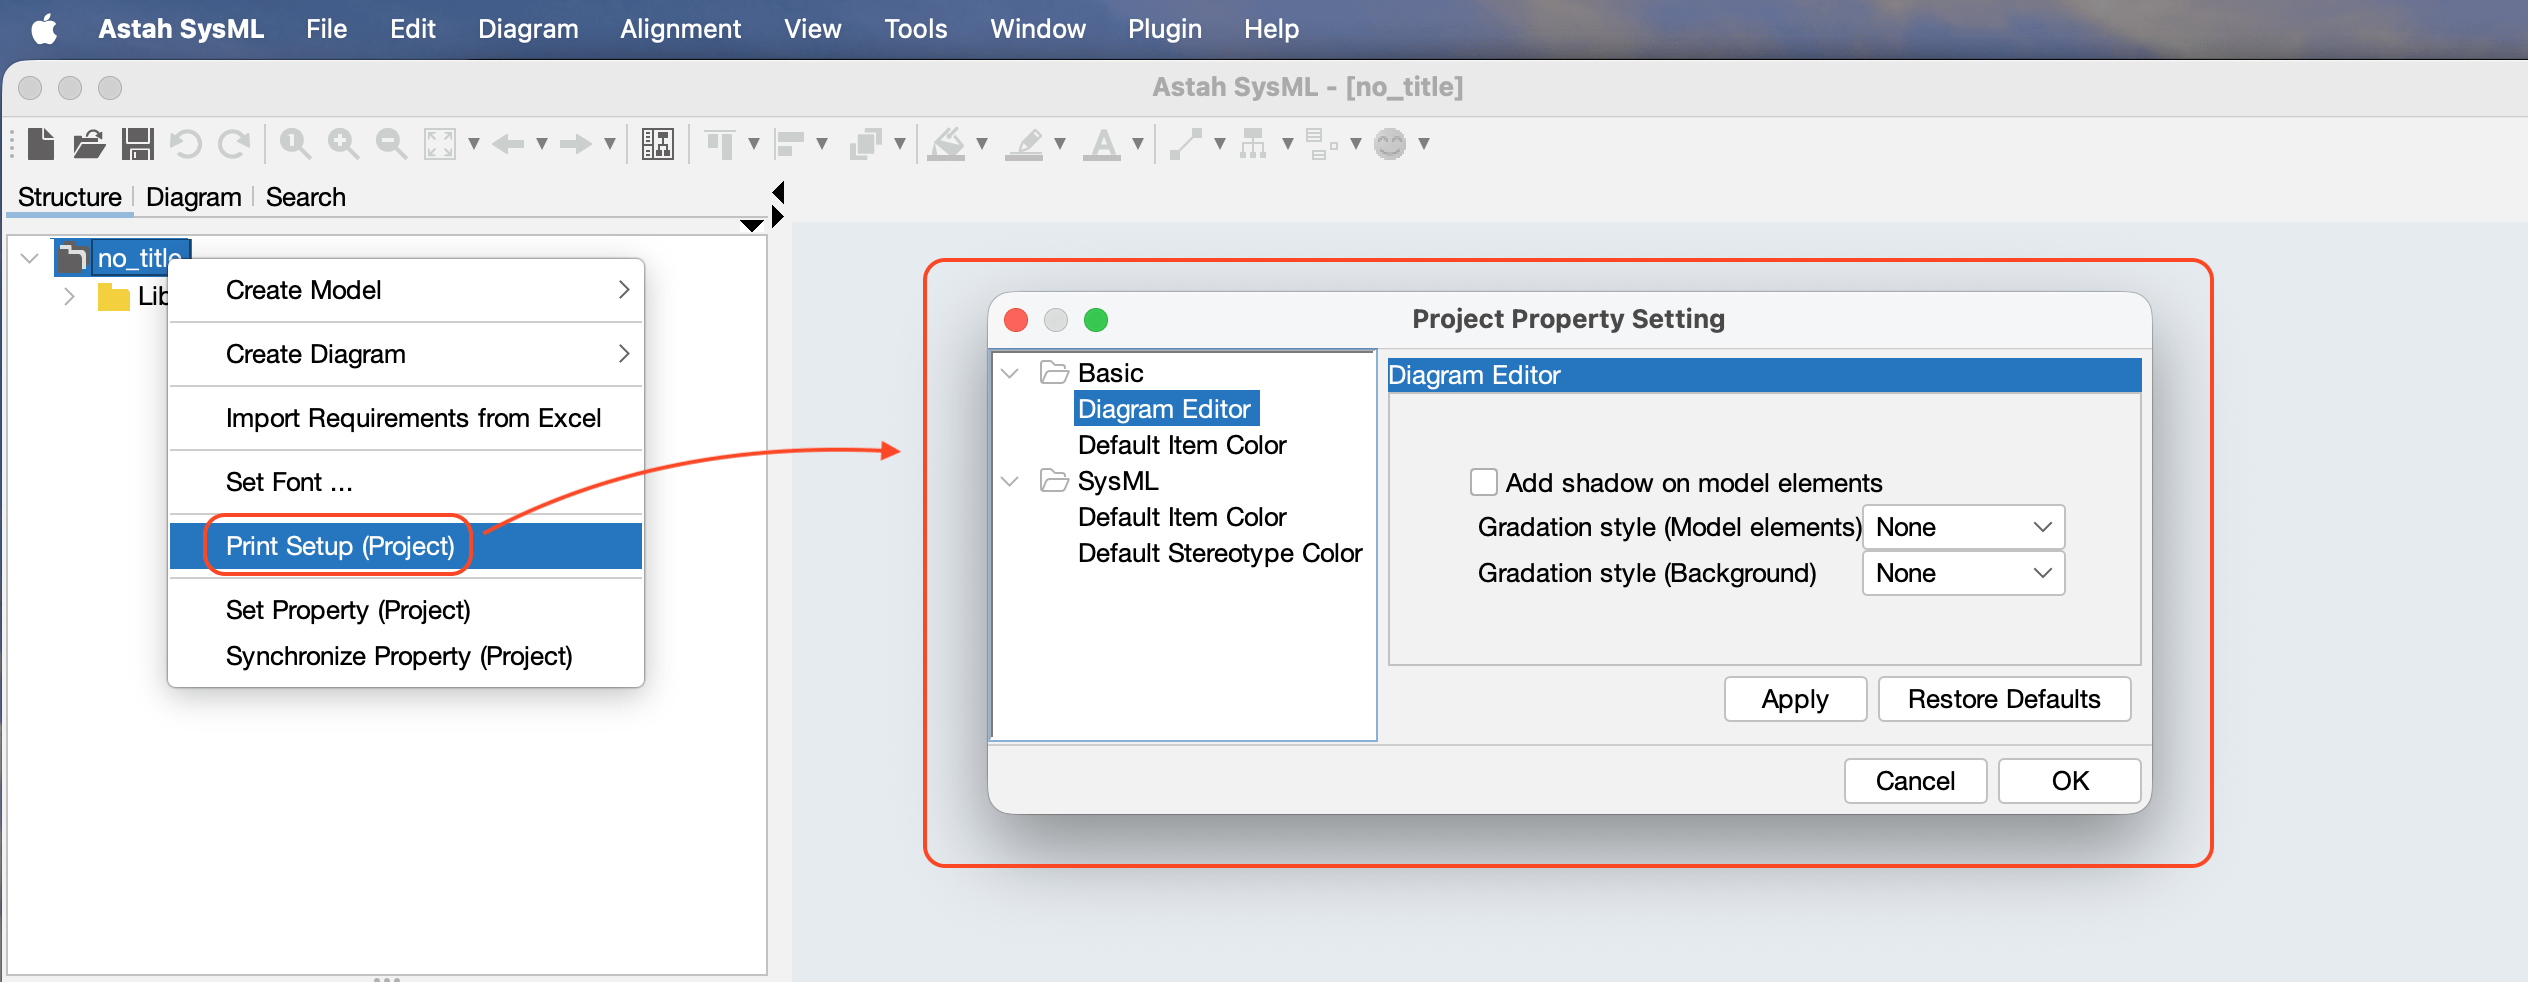Collapse the Basic category in Project Property Setting
This screenshot has width=2528, height=982.
coord(1010,372)
